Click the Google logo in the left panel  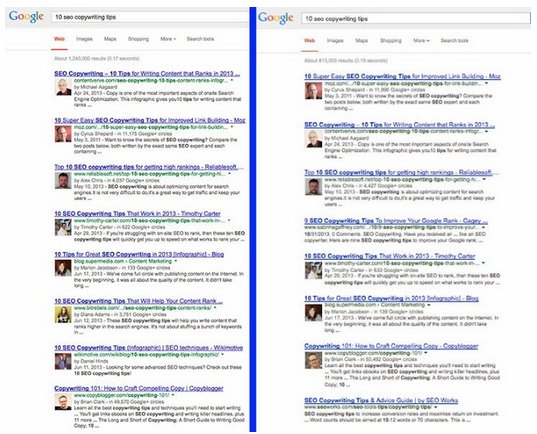[x=26, y=16]
